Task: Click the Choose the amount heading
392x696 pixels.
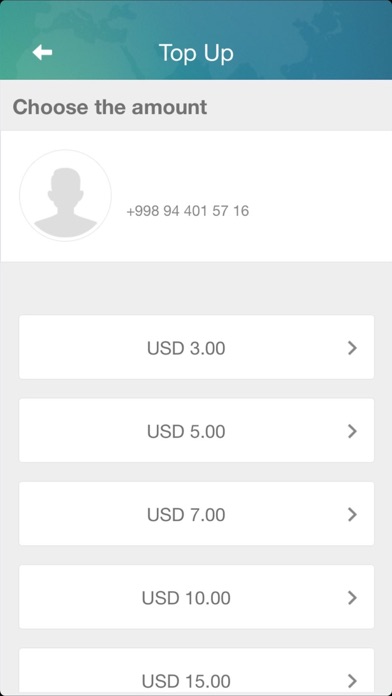Action: pyautogui.click(x=110, y=107)
